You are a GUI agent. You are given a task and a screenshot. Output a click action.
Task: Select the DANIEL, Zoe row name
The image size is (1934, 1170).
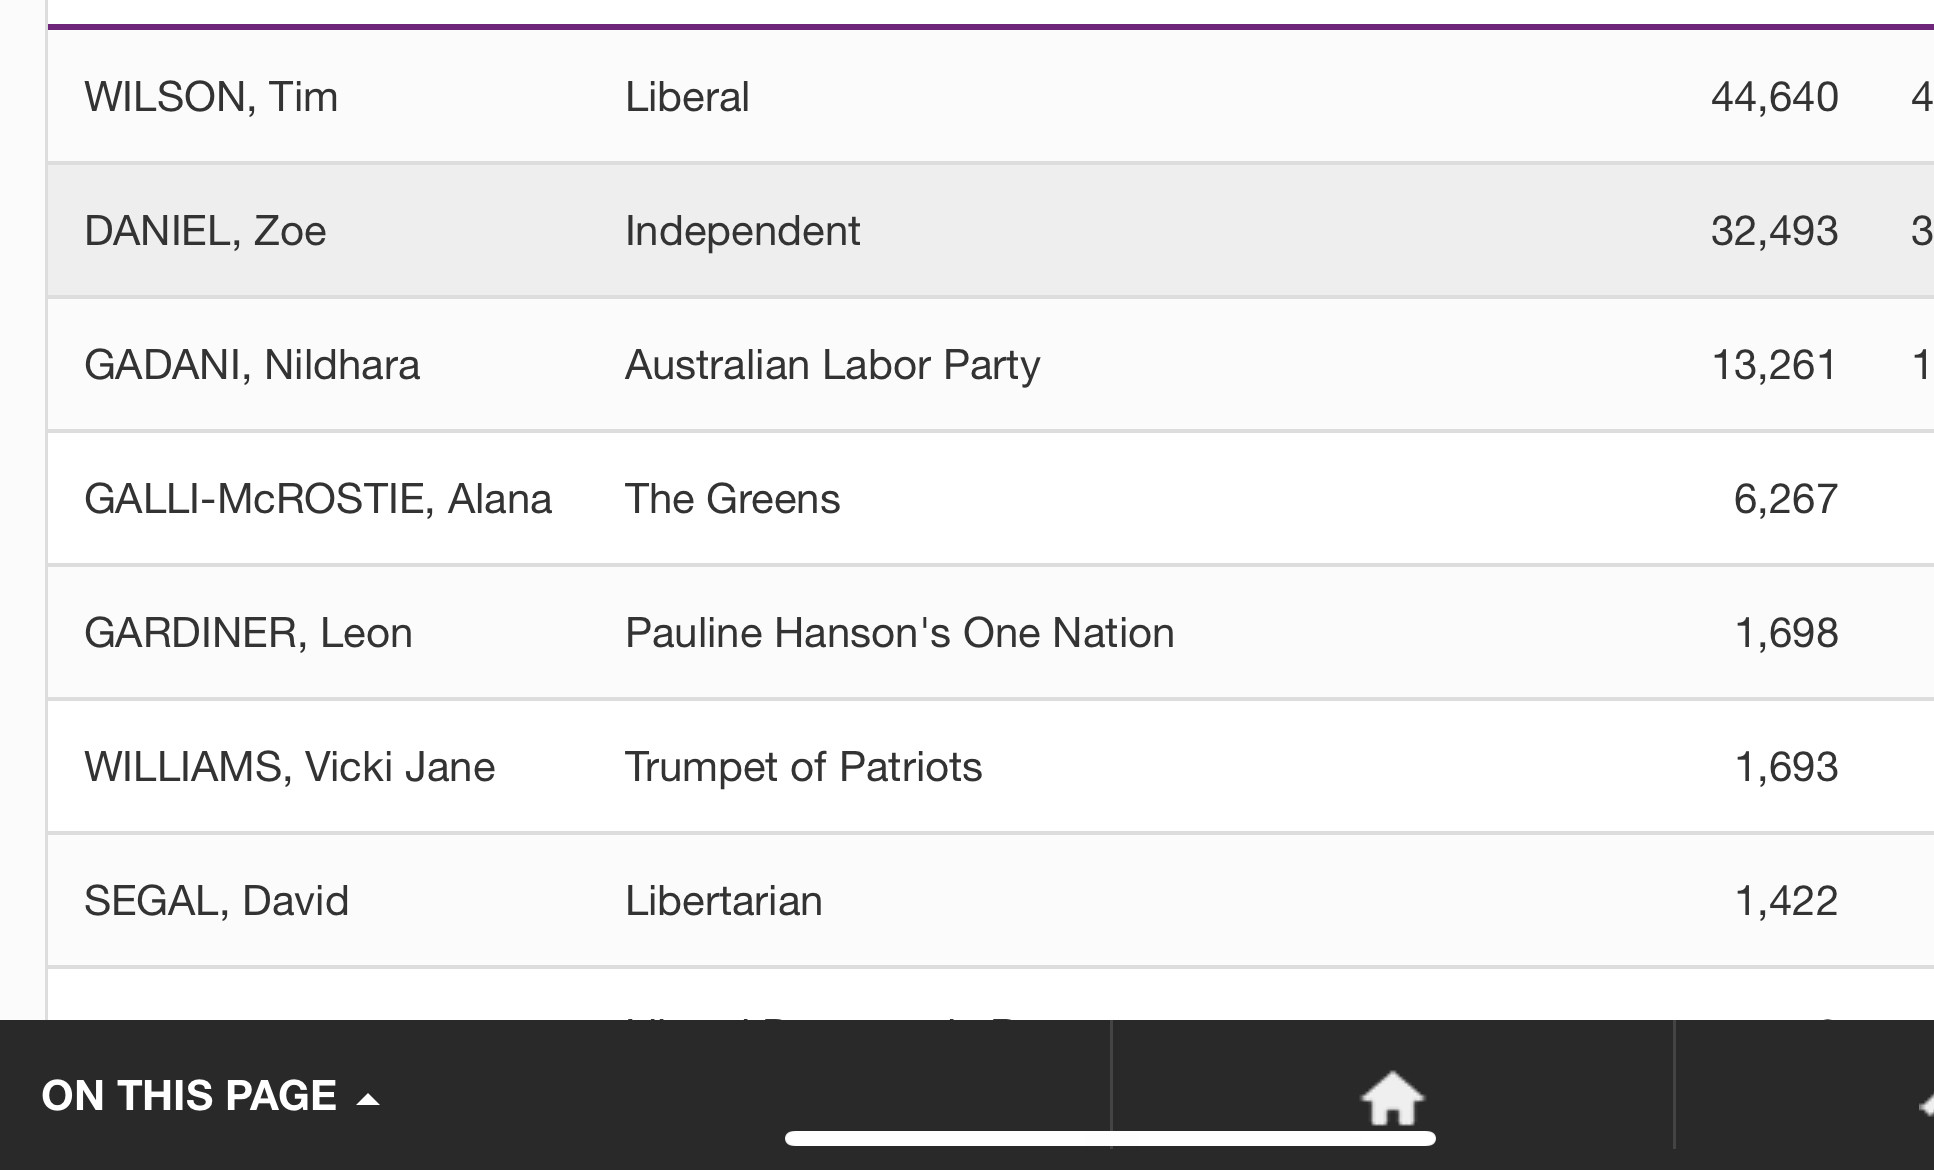[205, 231]
